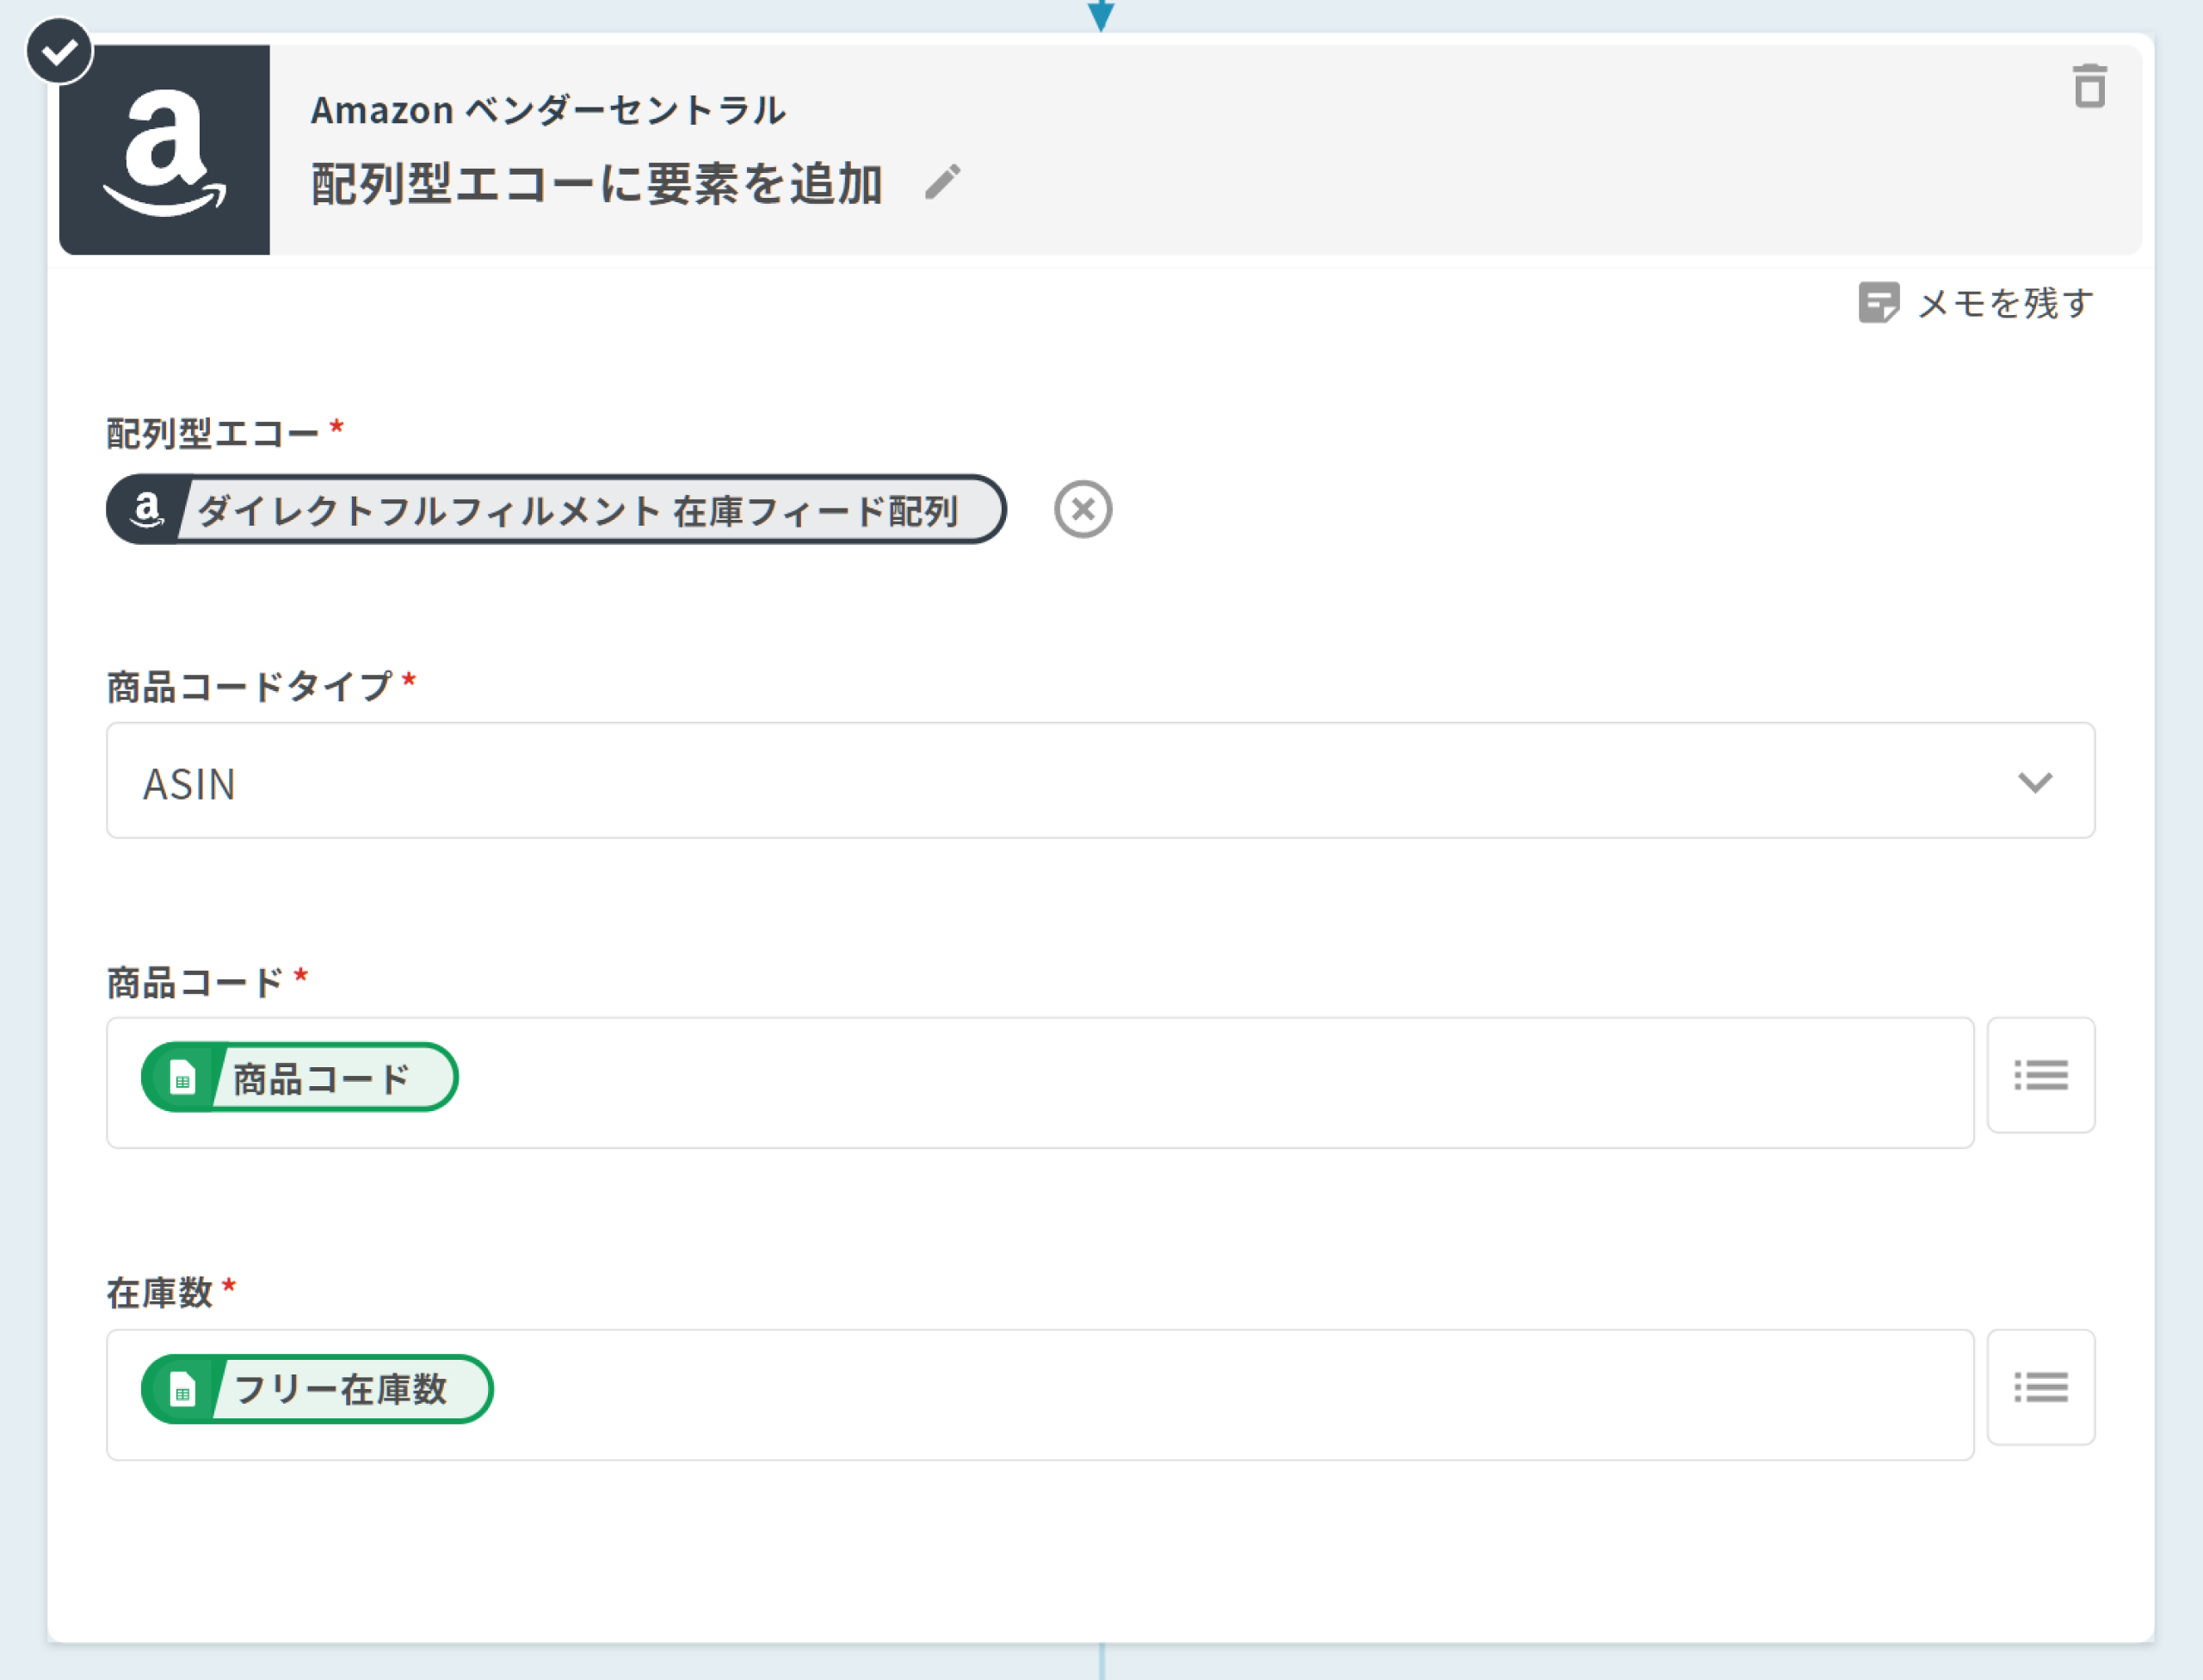Click the trash delete icon
Screen dimensions: 2203x1680
pyautogui.click(x=2089, y=86)
